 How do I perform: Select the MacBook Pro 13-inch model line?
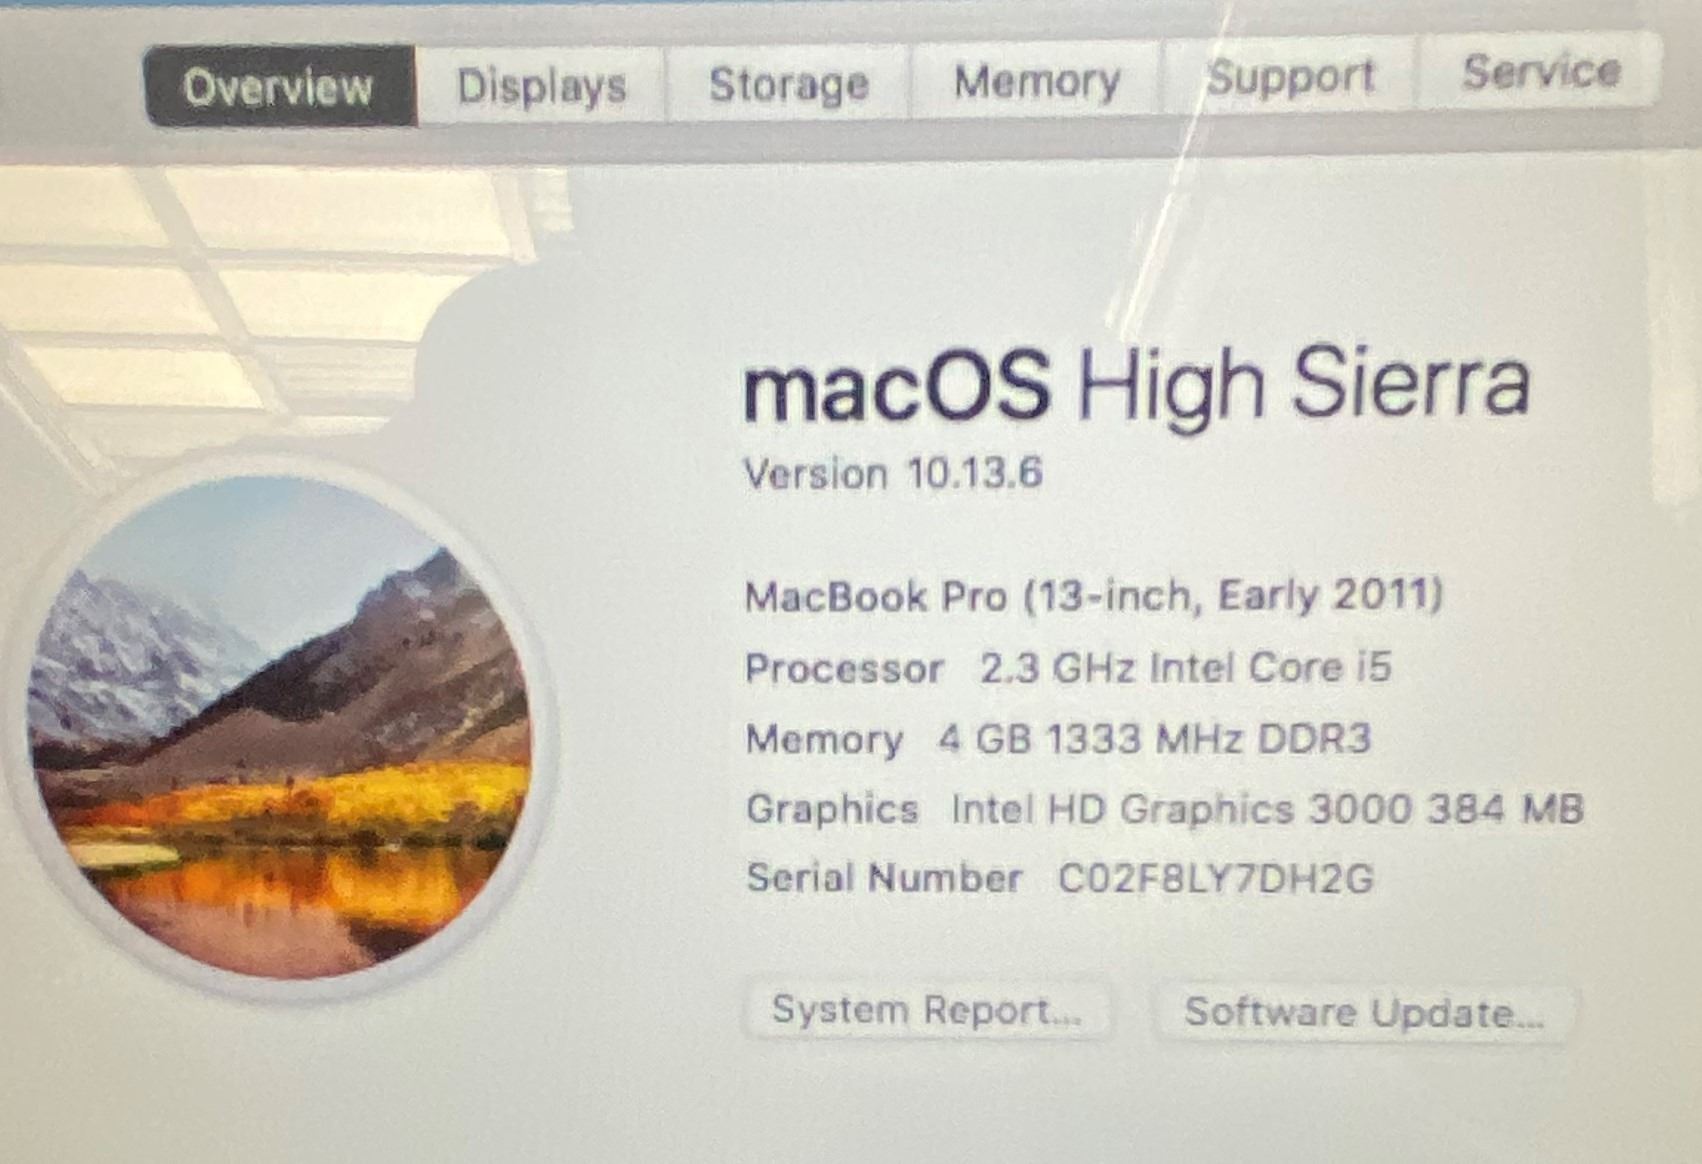pos(1094,596)
